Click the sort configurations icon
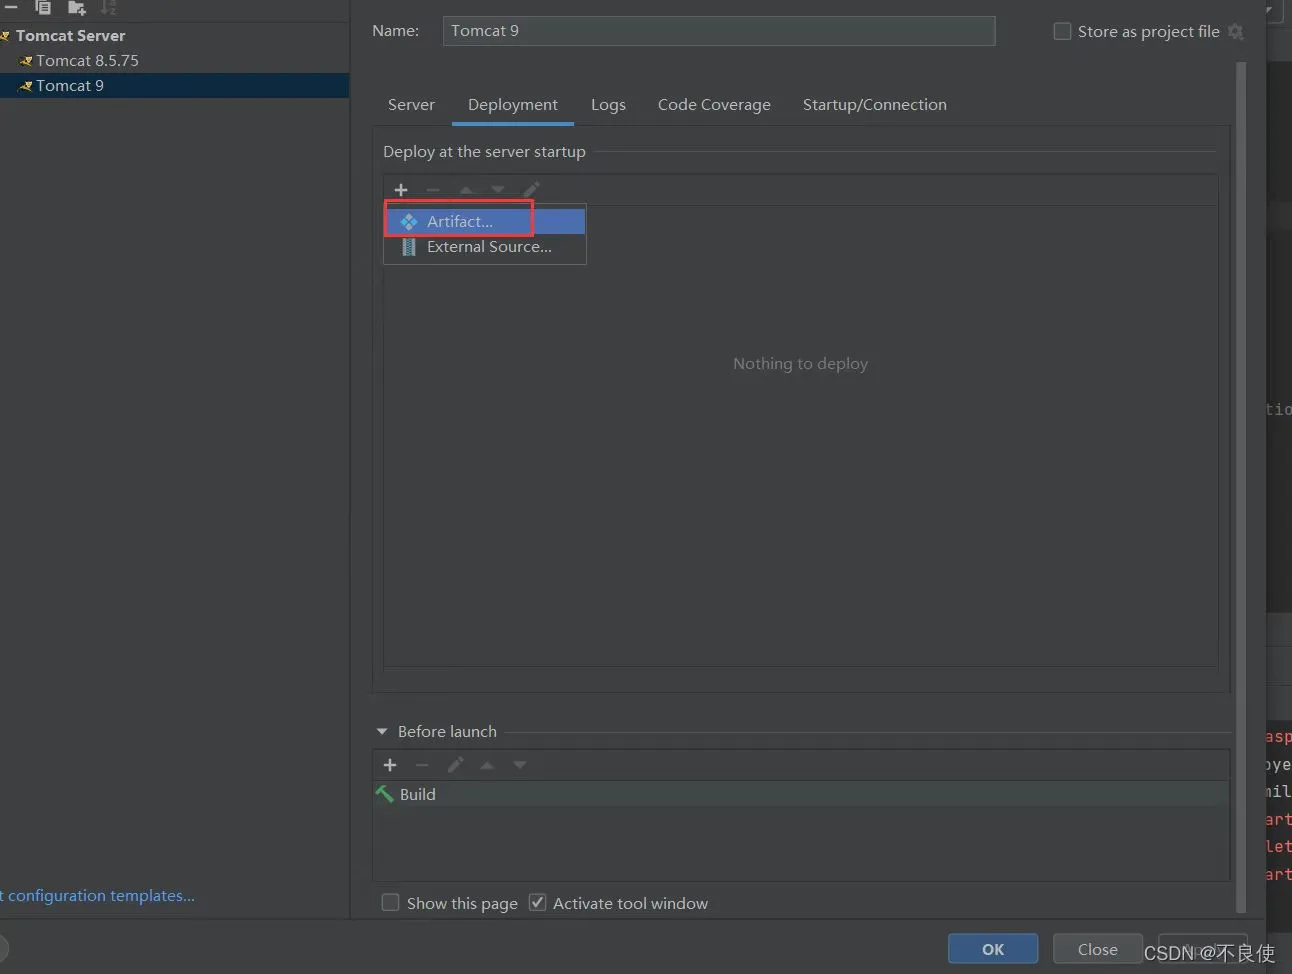 (109, 7)
